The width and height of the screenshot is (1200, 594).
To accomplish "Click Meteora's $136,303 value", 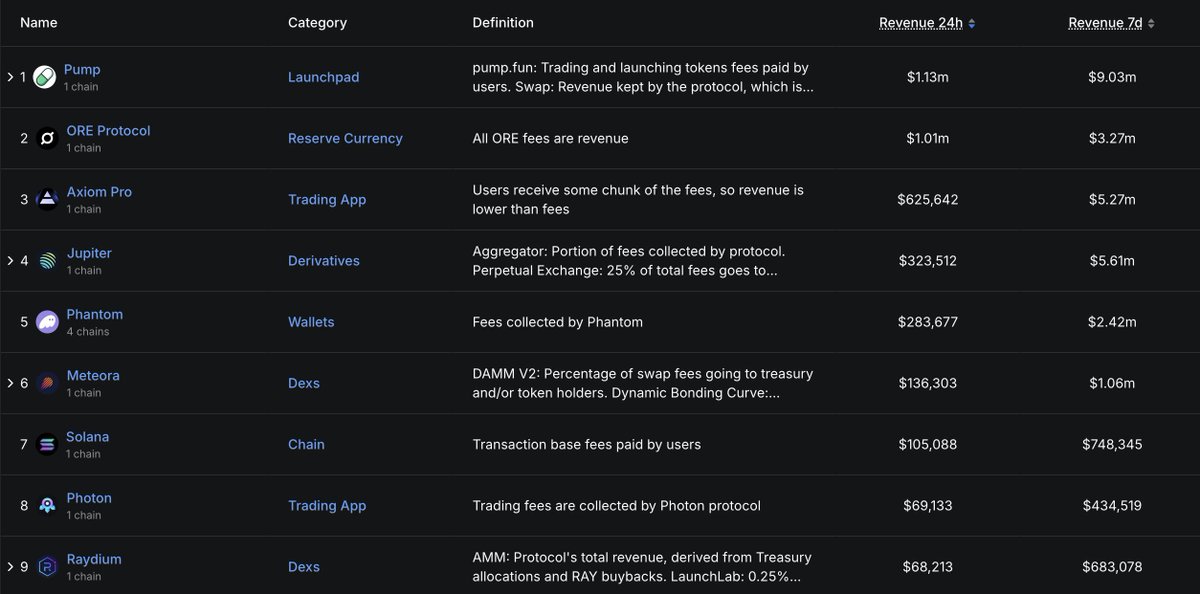I will [x=927, y=383].
